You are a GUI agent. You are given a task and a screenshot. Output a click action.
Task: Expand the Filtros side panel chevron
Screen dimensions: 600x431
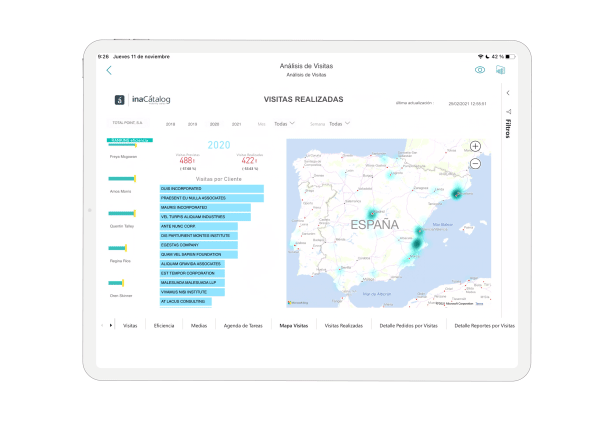(x=508, y=93)
